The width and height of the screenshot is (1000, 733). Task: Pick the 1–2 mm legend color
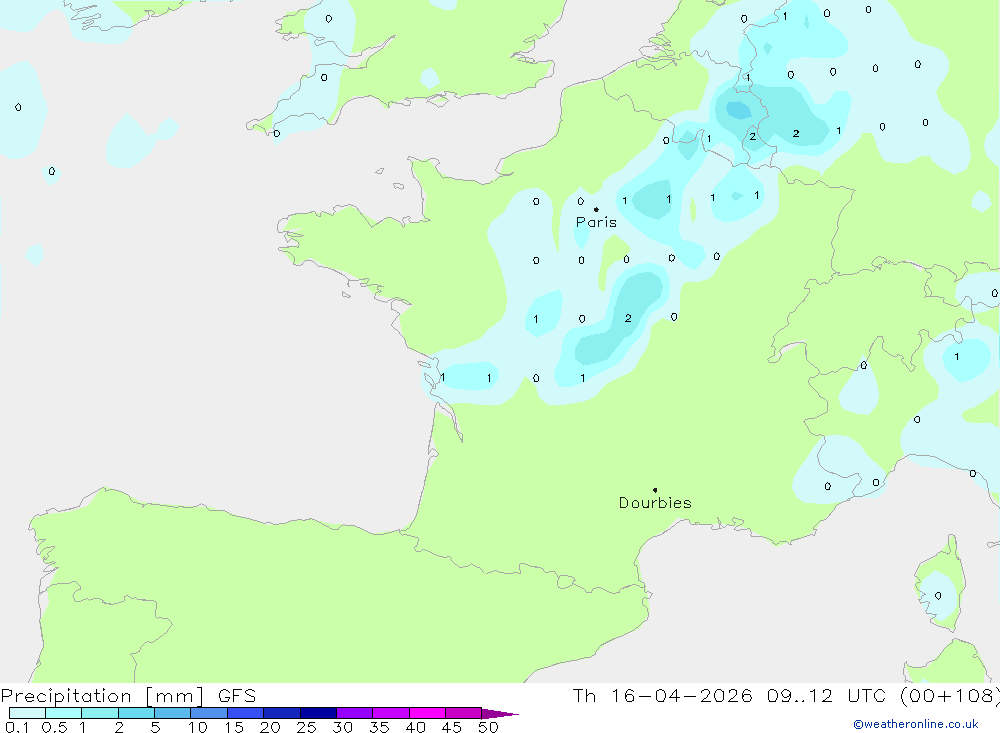(x=100, y=713)
